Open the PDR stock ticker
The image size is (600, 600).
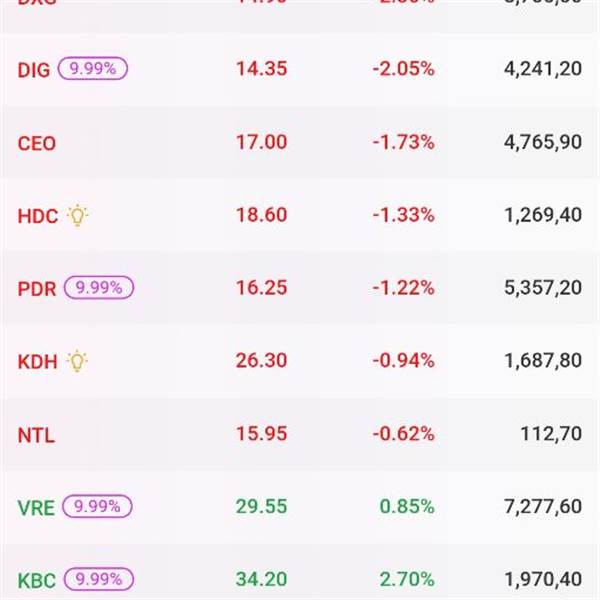point(37,289)
